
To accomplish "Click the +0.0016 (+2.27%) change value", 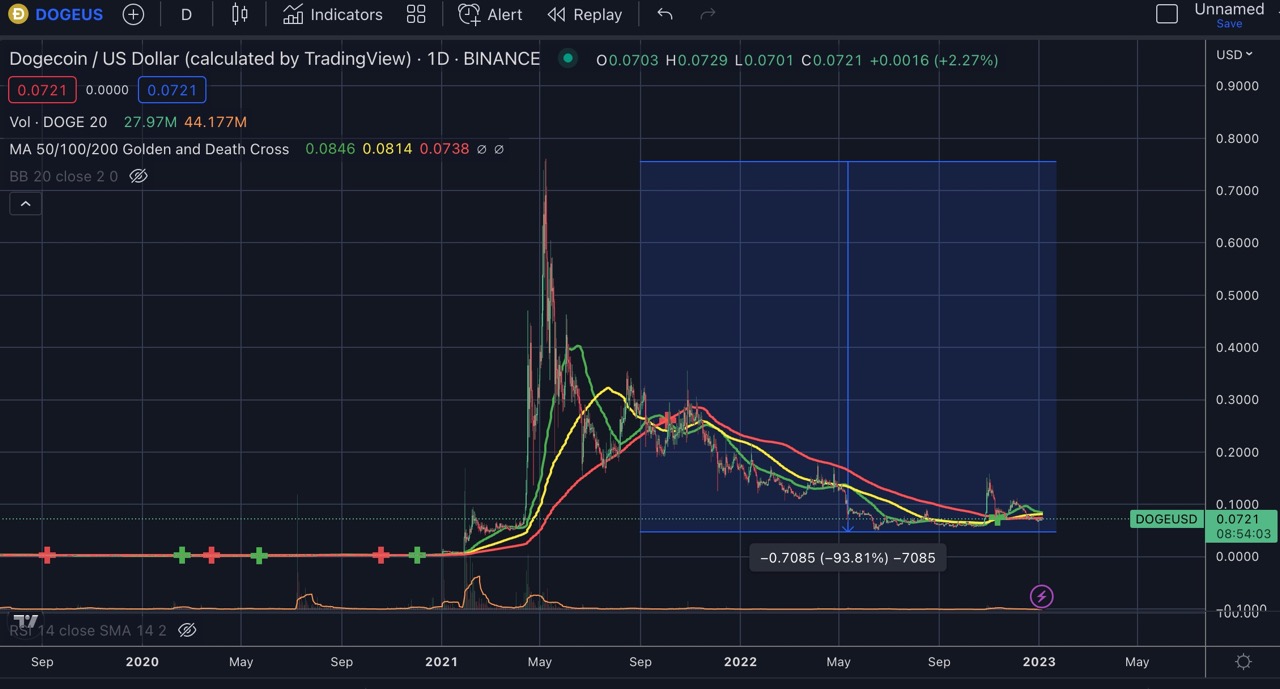I will pyautogui.click(x=933, y=60).
